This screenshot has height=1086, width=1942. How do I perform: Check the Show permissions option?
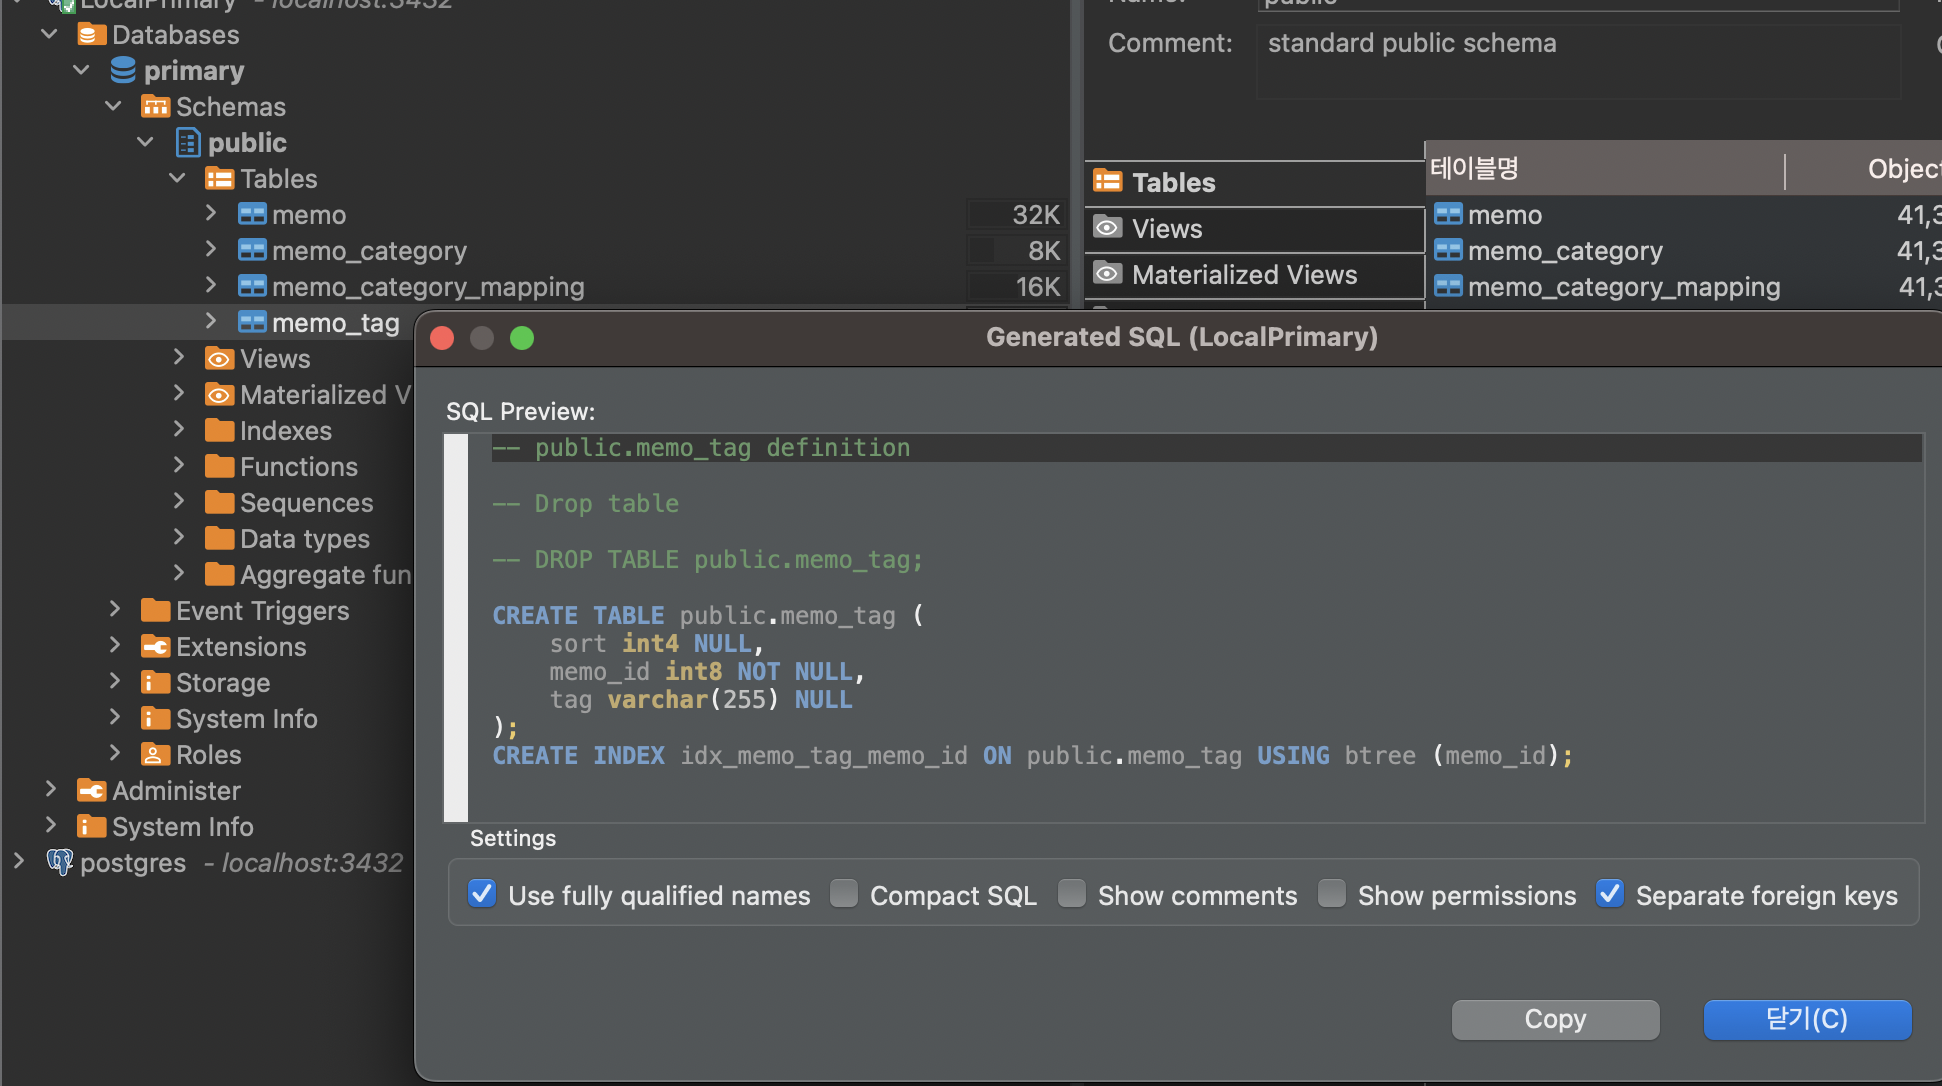pyautogui.click(x=1332, y=894)
